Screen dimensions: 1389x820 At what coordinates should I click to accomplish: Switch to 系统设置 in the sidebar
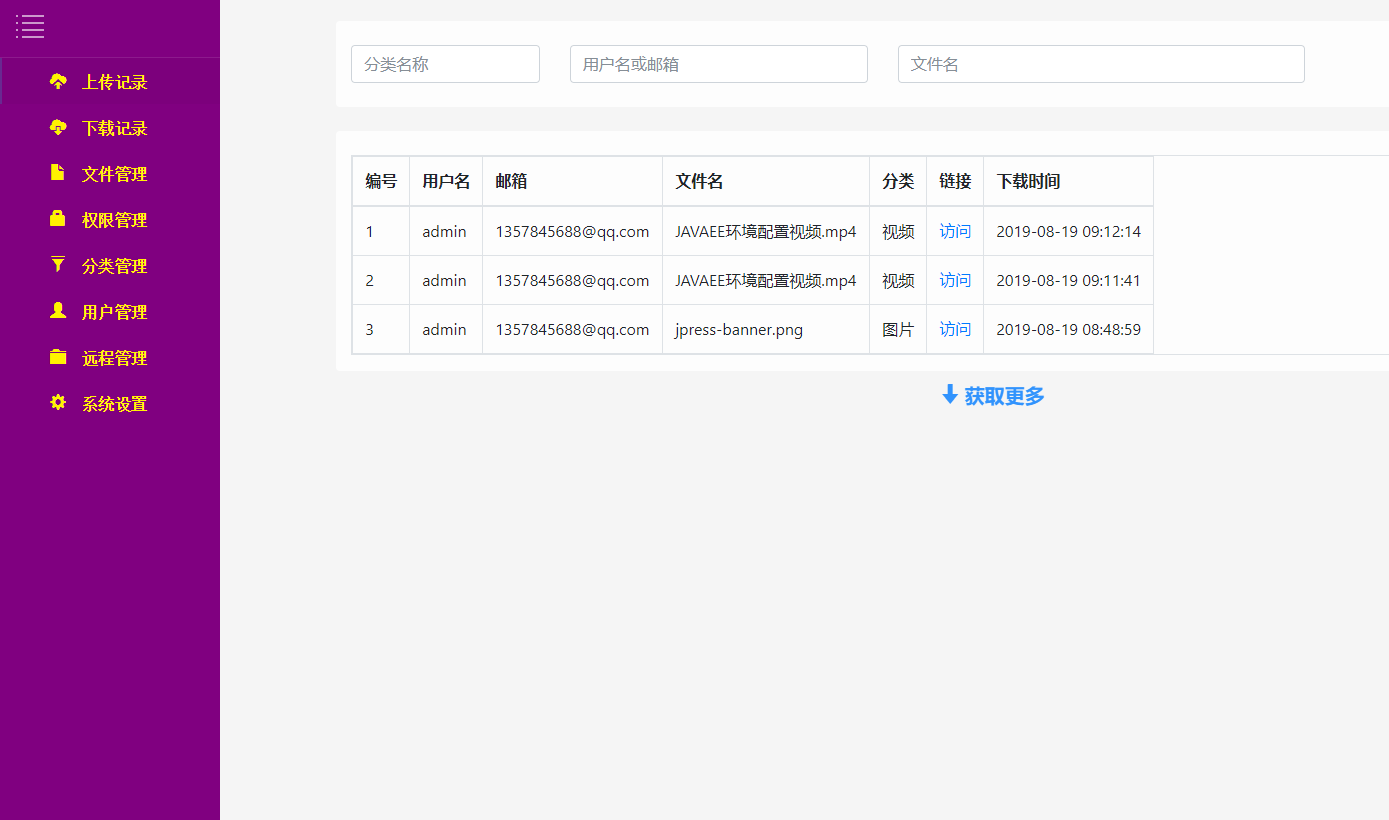pos(115,403)
